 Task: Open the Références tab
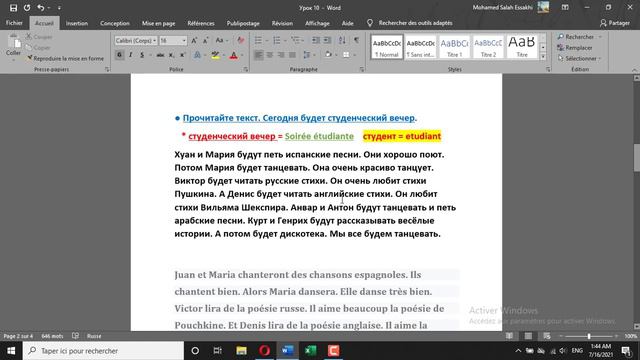(201, 23)
